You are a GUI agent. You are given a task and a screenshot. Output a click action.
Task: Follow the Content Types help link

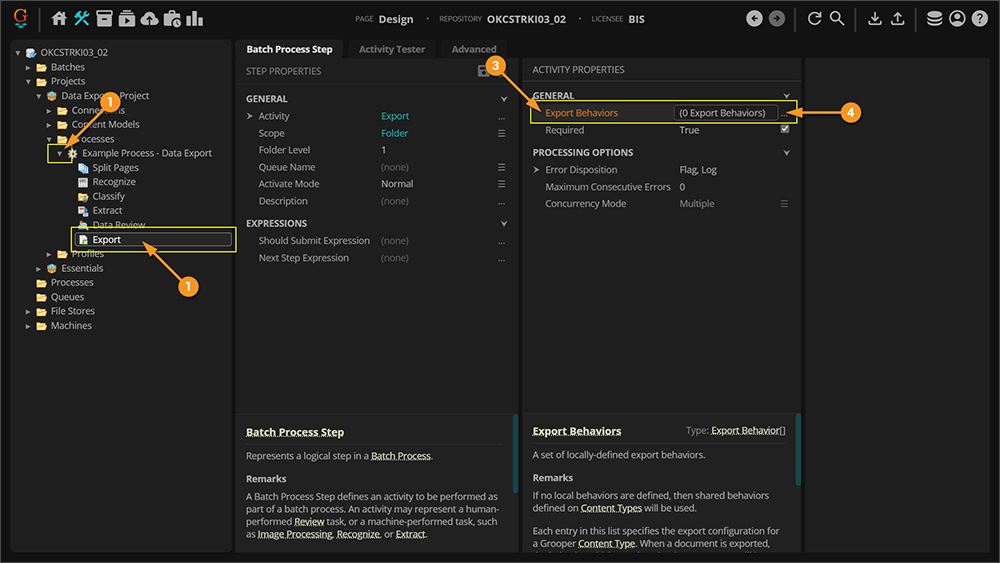coord(611,508)
